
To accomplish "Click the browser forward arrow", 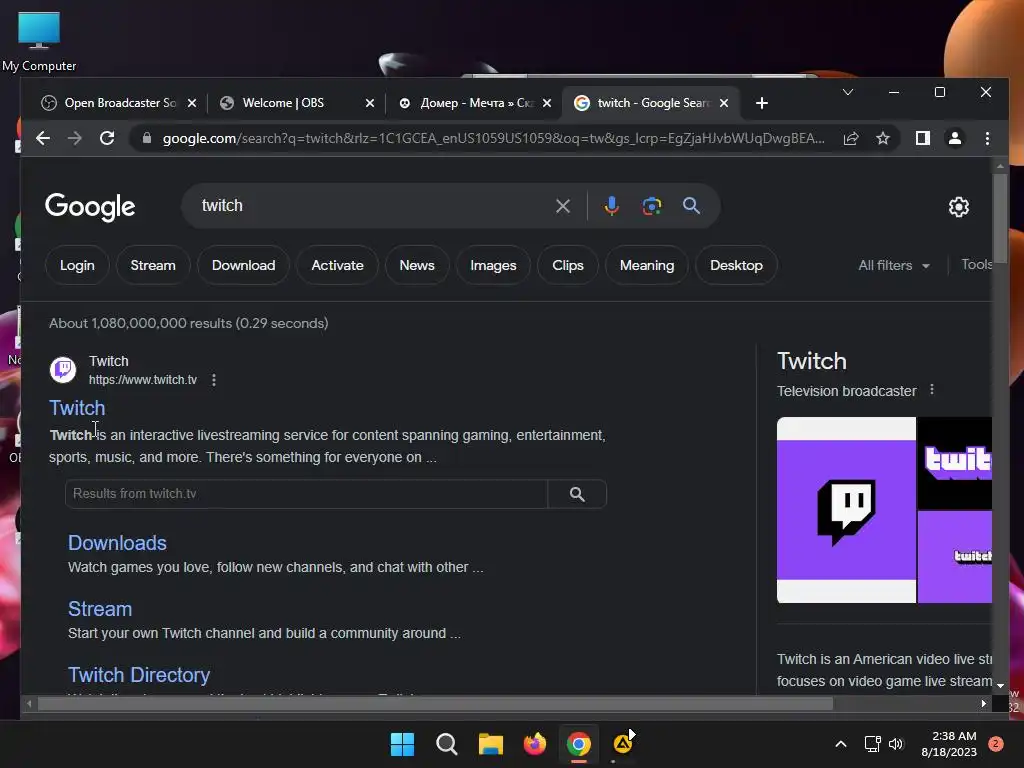I will [x=75, y=138].
